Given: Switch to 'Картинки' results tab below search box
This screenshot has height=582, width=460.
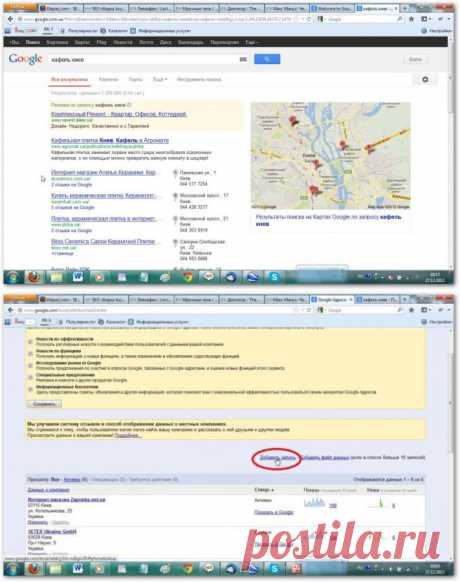Looking at the screenshot, I should pyautogui.click(x=108, y=79).
